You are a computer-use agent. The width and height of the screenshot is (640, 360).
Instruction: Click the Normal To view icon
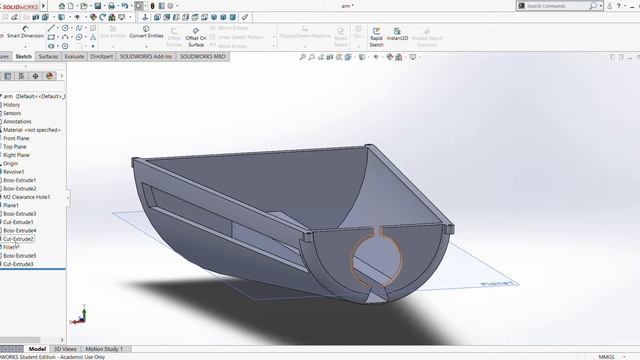pos(145,17)
